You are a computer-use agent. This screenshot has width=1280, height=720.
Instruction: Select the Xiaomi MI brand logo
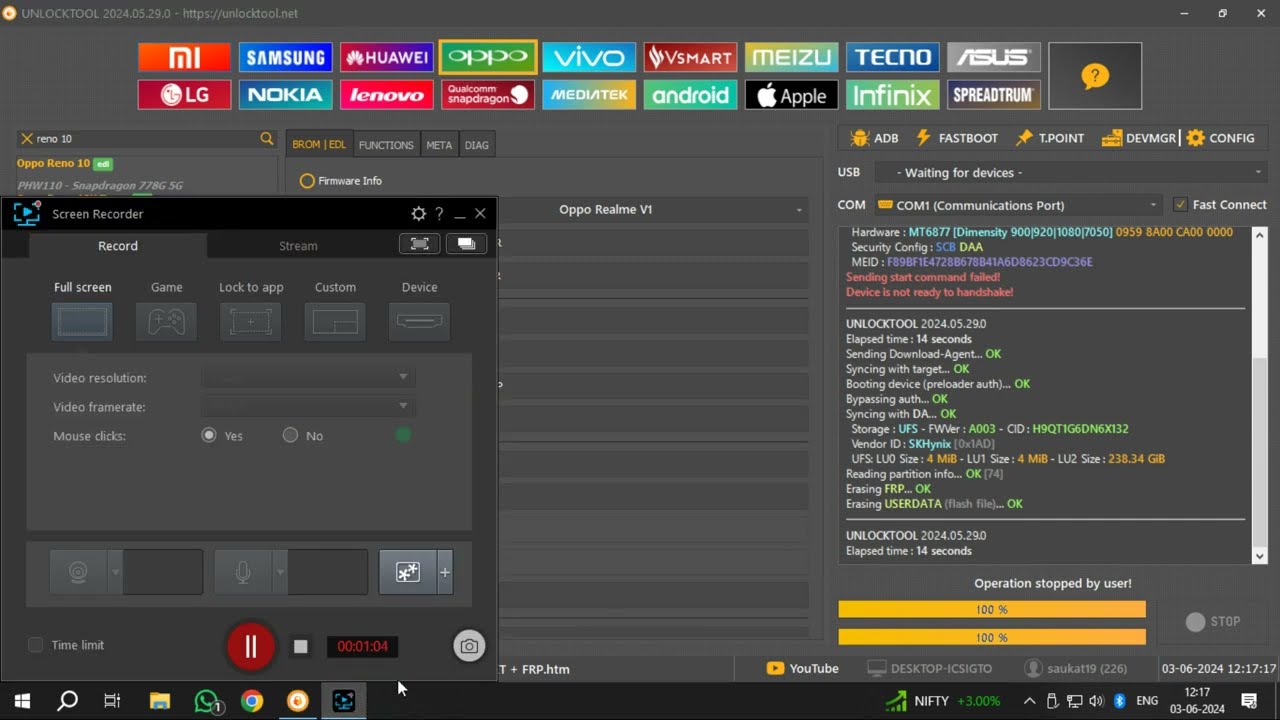pyautogui.click(x=184, y=57)
